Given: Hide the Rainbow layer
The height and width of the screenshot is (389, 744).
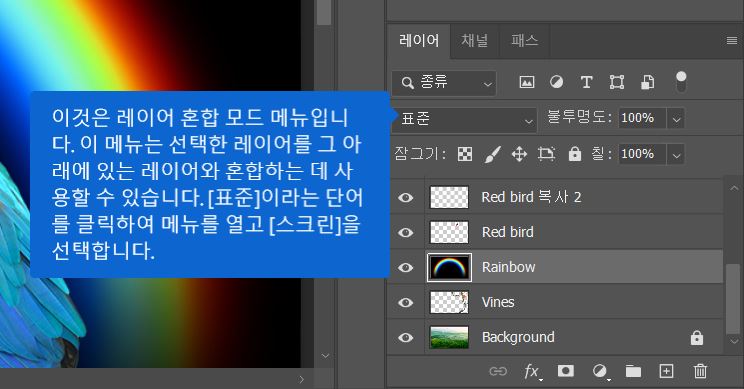Looking at the screenshot, I should click(405, 268).
